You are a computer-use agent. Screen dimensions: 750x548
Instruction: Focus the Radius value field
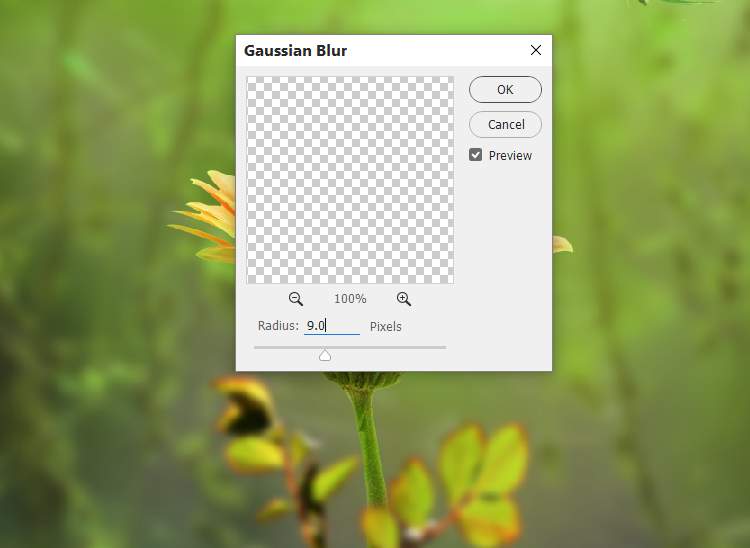tap(332, 326)
